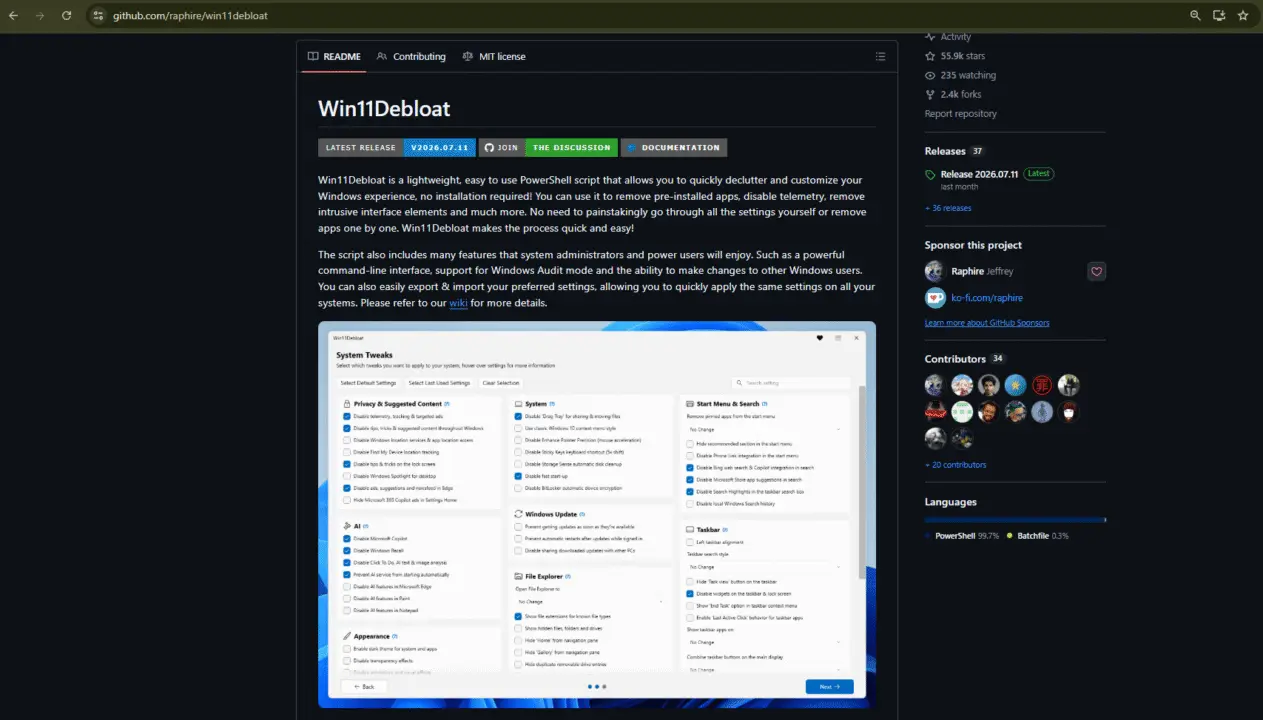
Task: Open the Show taskbar apps on dropdown
Action: (766, 642)
